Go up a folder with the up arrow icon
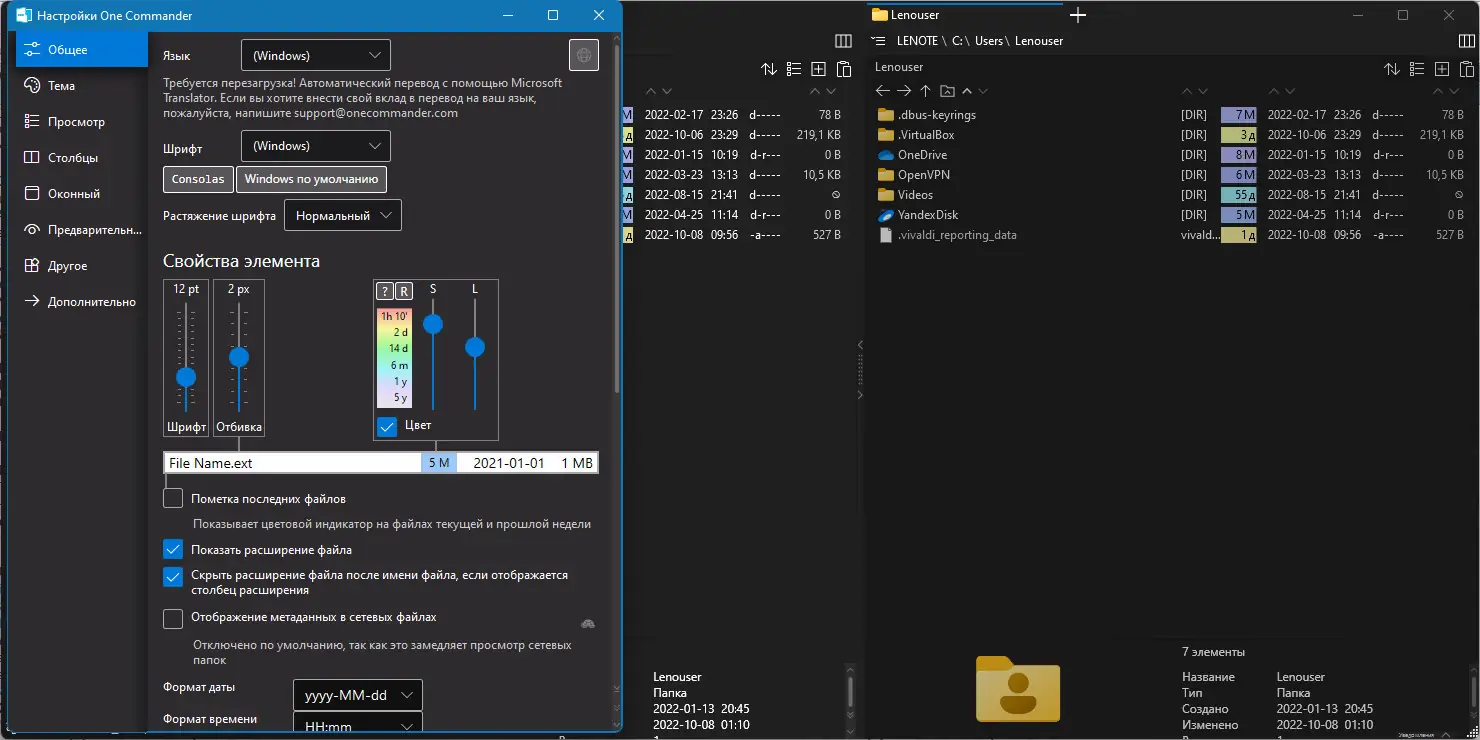This screenshot has width=1480, height=740. coord(925,90)
